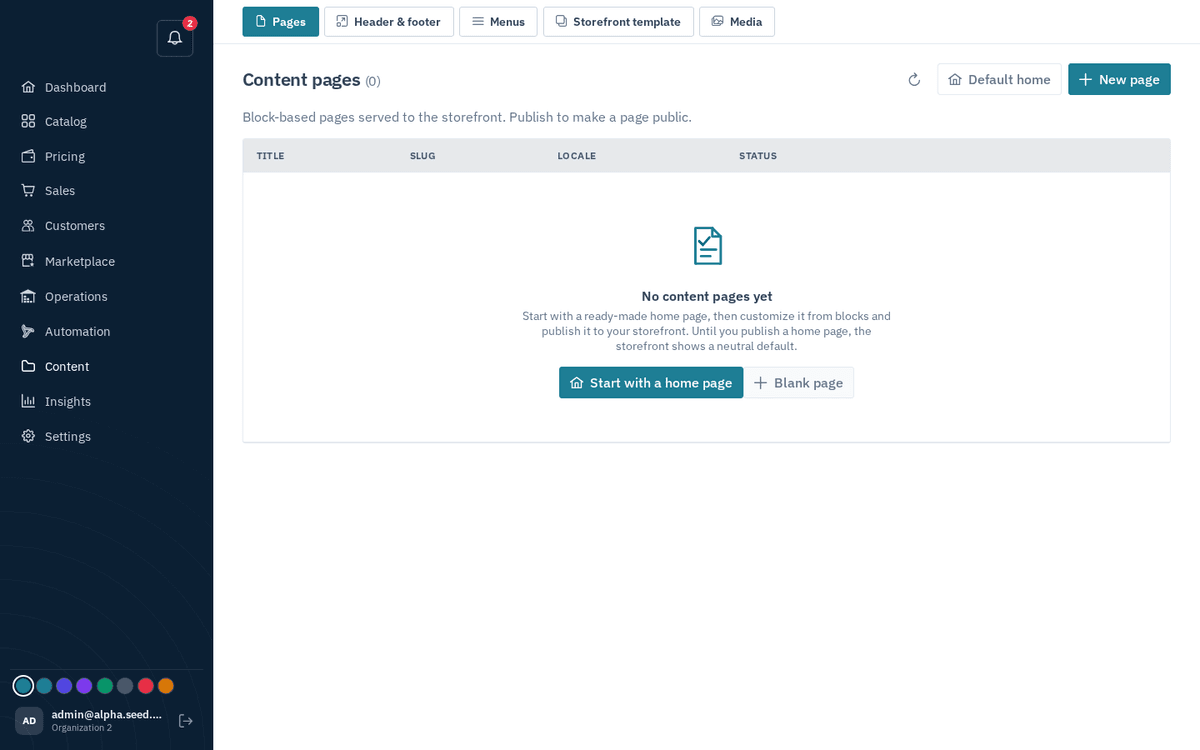
Task: Switch to the Media tab
Action: pyautogui.click(x=737, y=22)
